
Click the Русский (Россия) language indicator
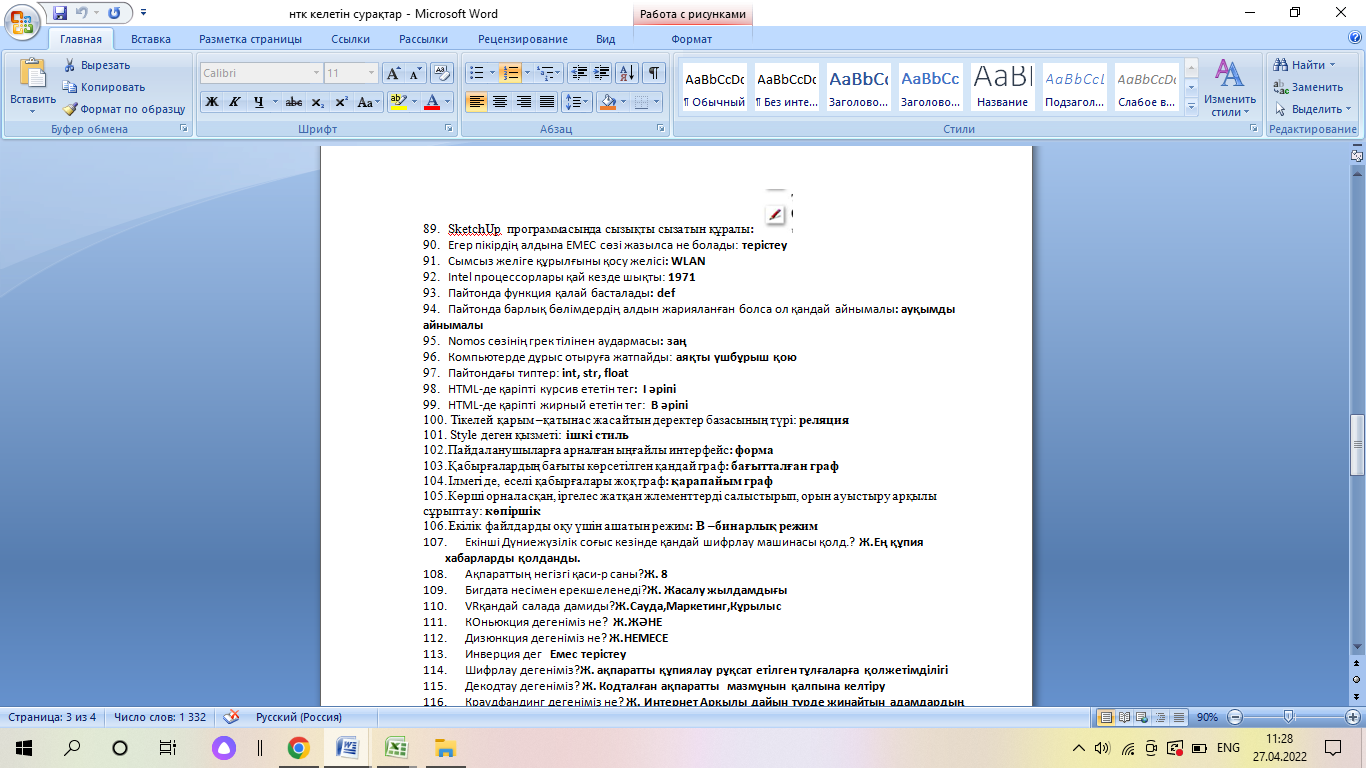click(299, 717)
